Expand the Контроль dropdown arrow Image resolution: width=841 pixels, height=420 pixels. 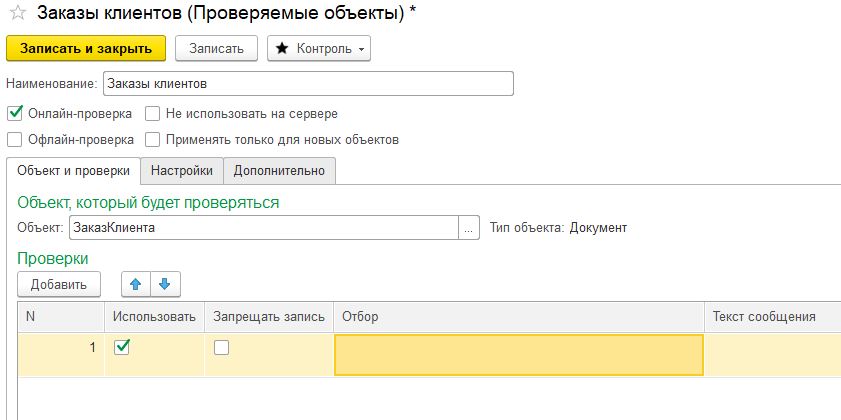pyautogui.click(x=361, y=49)
